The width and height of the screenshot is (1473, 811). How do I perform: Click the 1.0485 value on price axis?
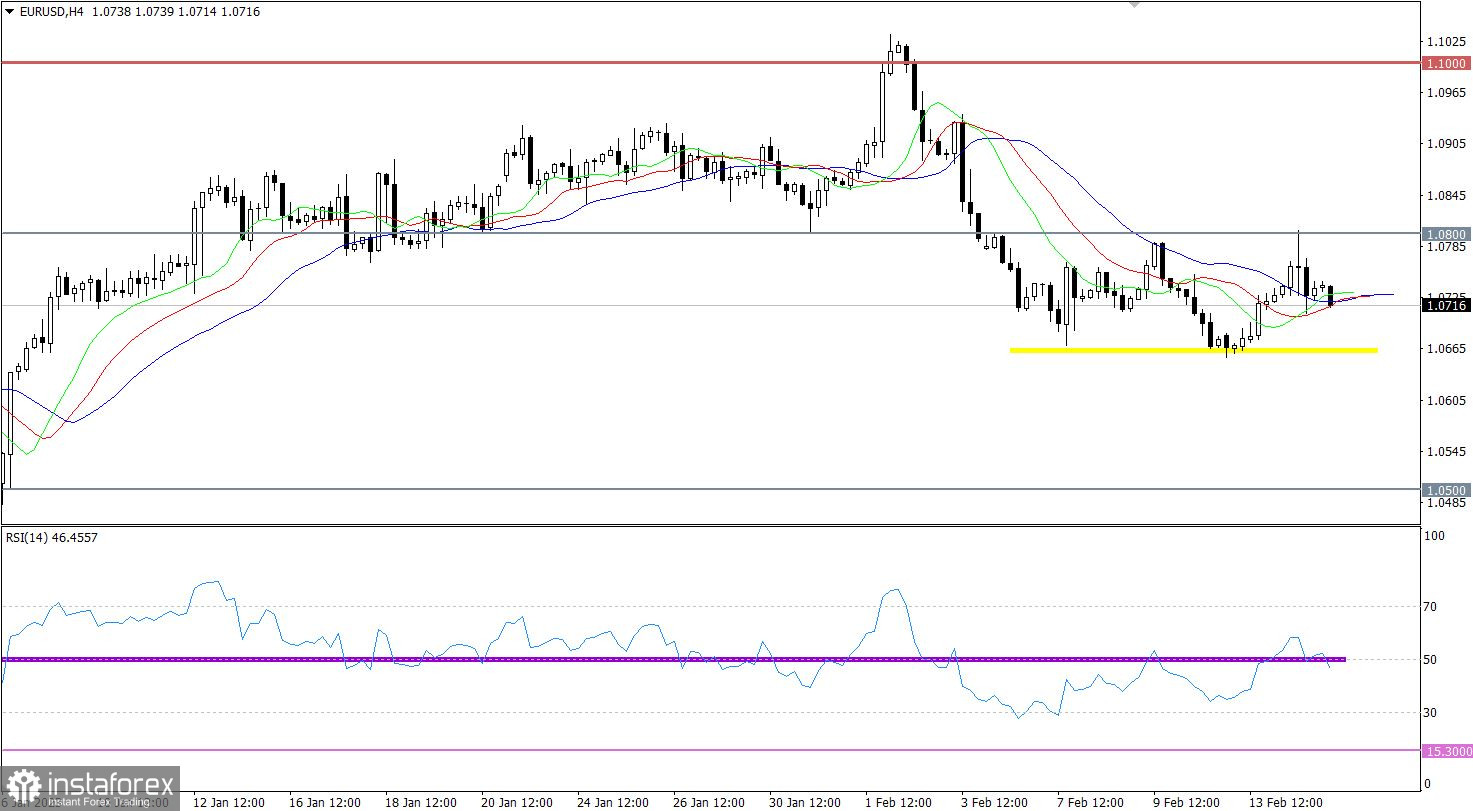pos(1448,503)
